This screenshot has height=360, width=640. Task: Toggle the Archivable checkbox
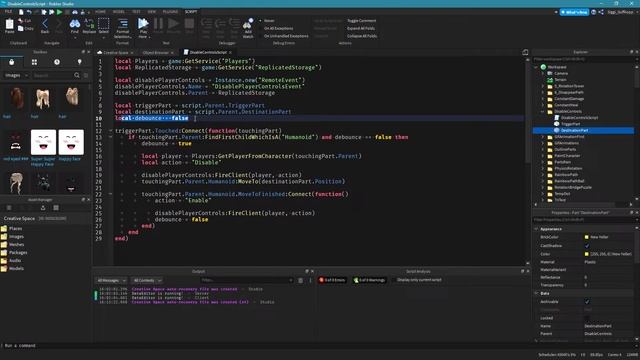click(x=587, y=302)
